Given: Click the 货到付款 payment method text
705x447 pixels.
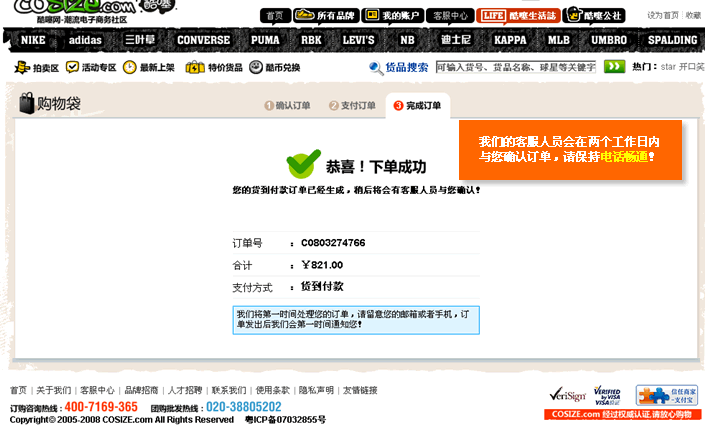Looking at the screenshot, I should click(322, 286).
